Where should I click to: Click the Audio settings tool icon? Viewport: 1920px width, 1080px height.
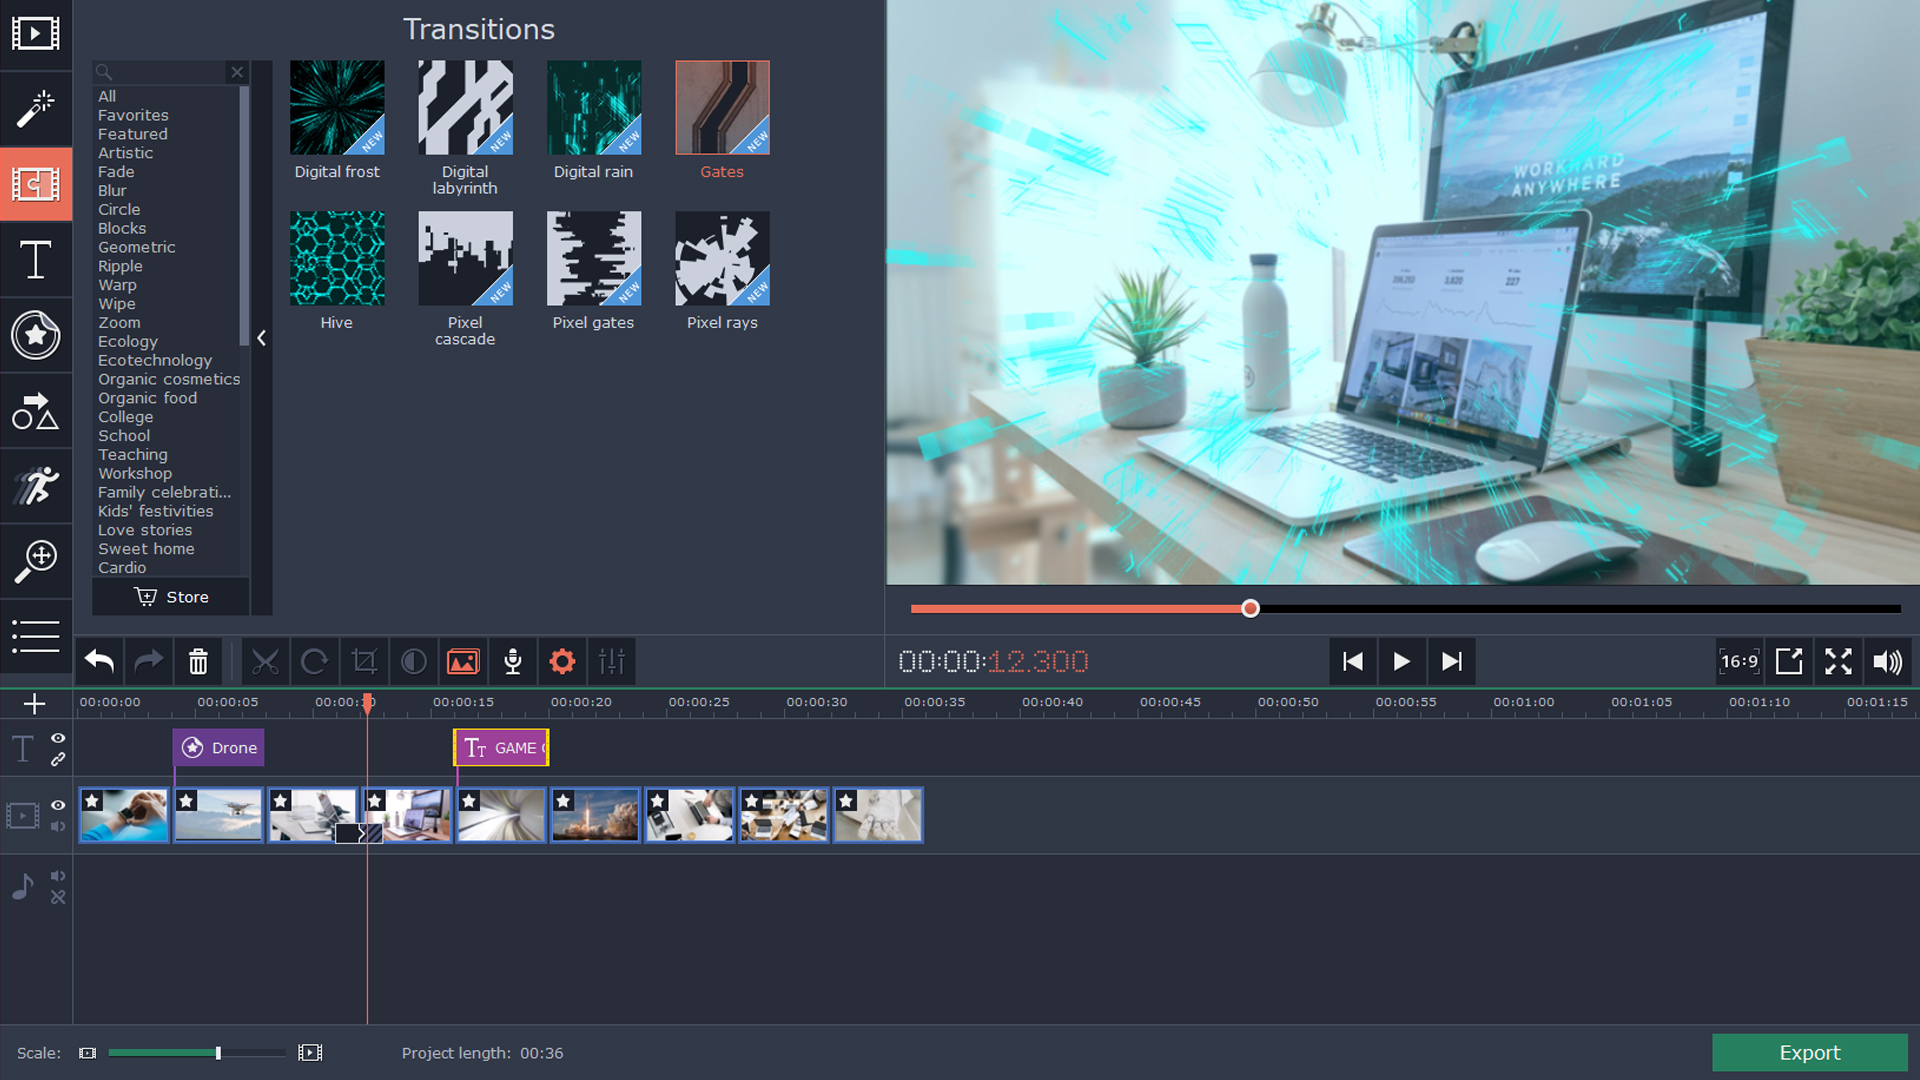point(613,661)
